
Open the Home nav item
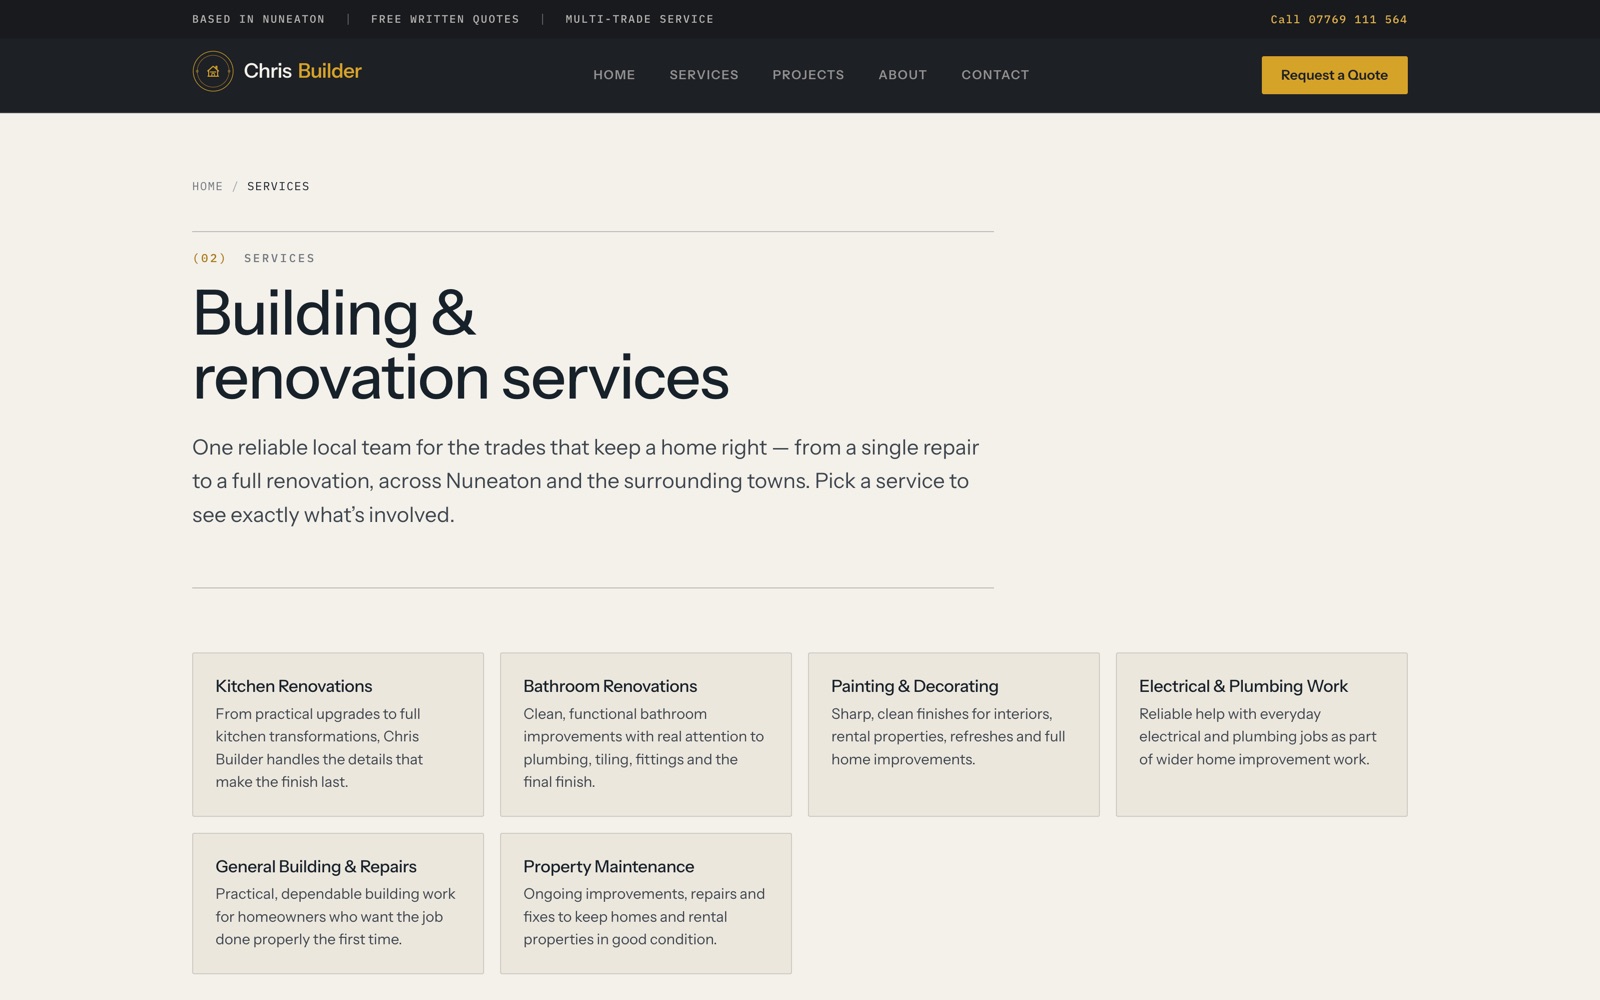coord(614,75)
